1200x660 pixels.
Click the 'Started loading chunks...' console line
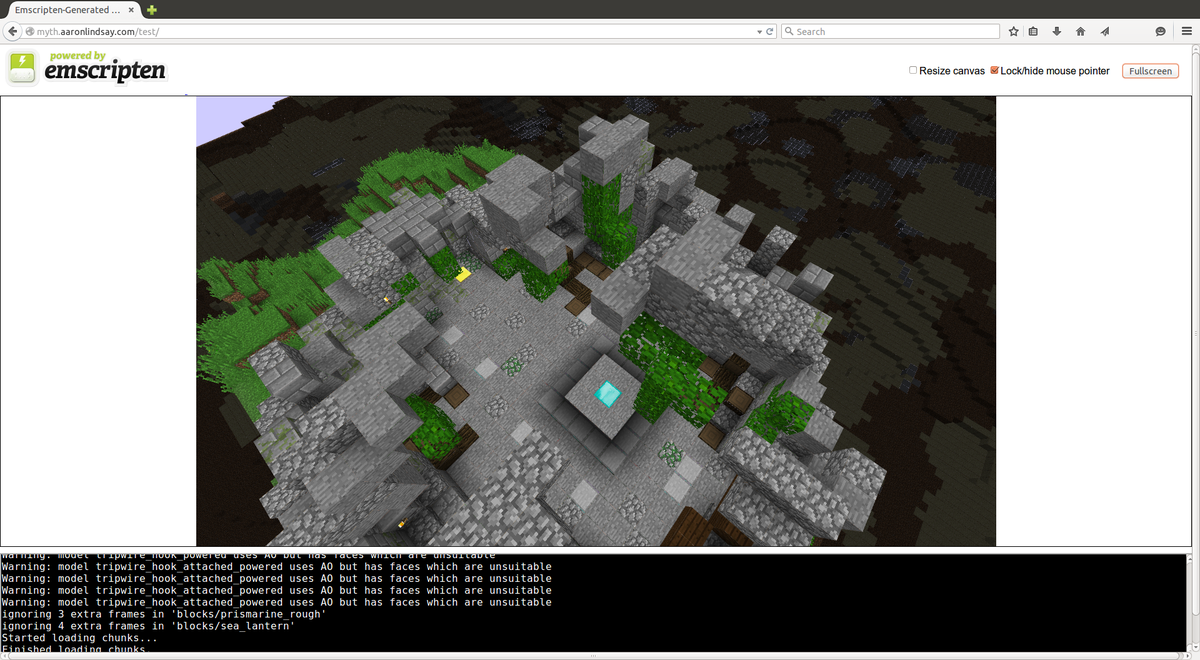[79, 638]
